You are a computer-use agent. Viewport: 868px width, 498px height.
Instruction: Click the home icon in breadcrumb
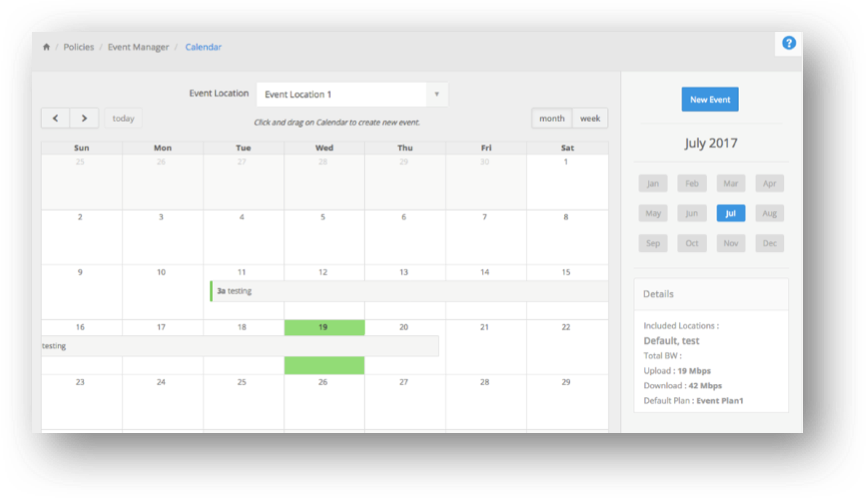tap(46, 47)
